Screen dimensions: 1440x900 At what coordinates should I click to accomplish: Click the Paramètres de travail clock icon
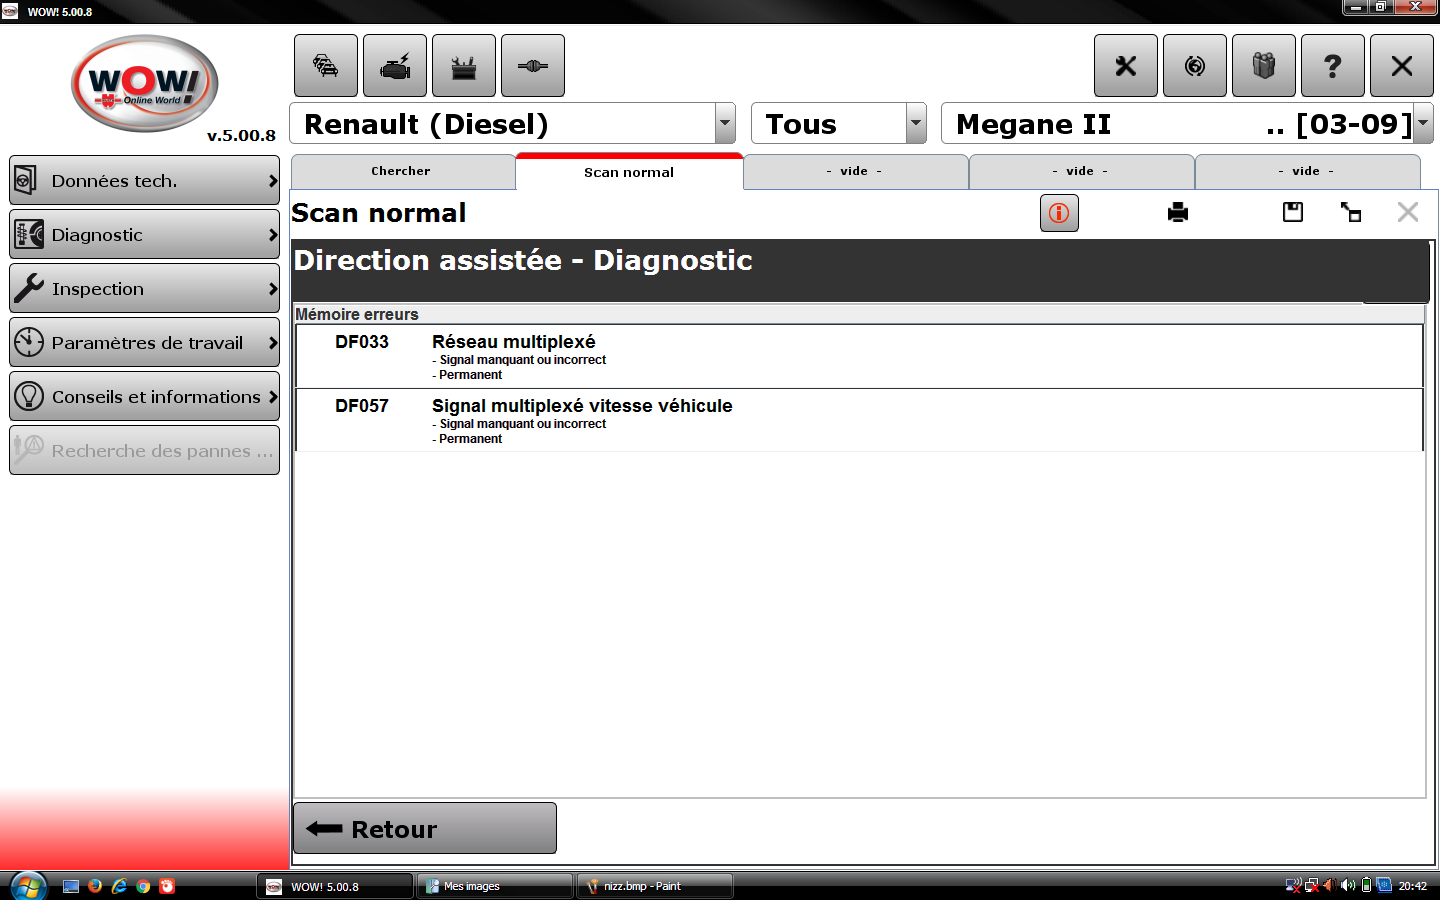[29, 343]
